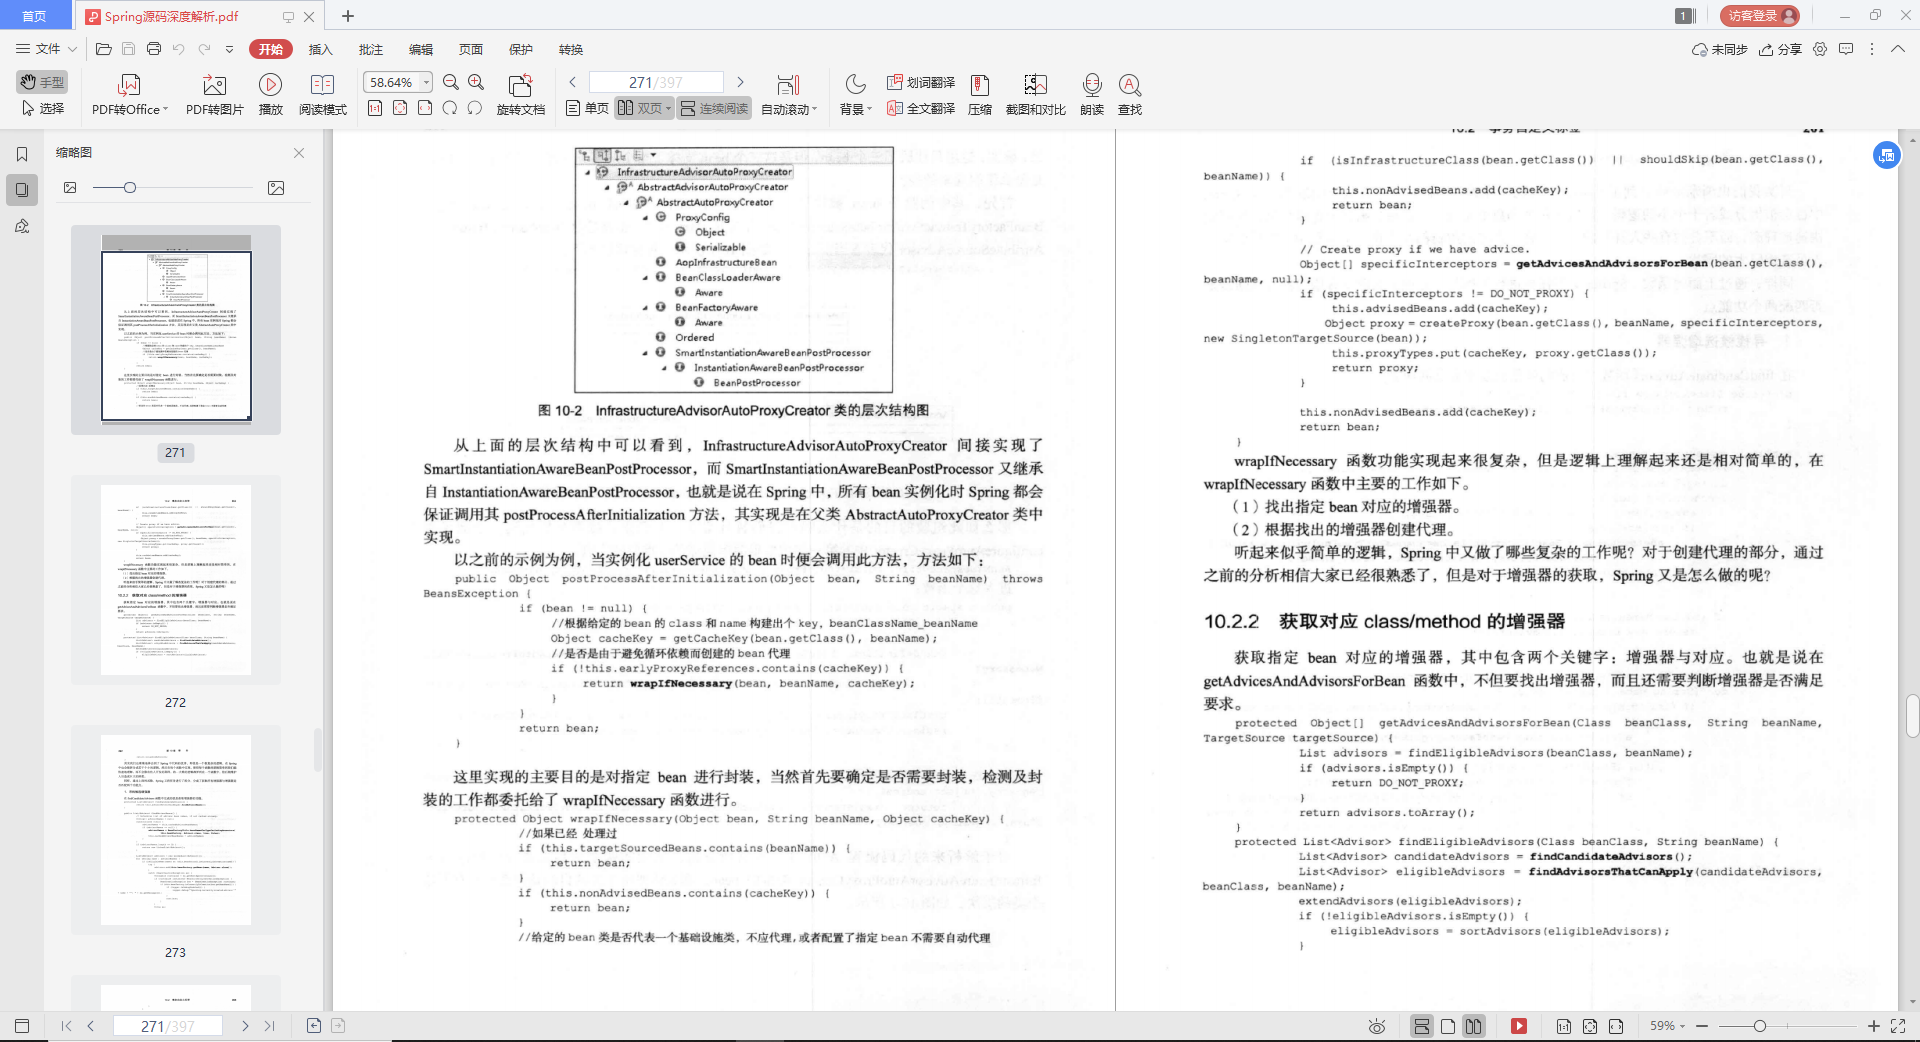Screen dimensions: 1920x1042
Task: Open the 插入 ribbon tab
Action: click(x=320, y=49)
